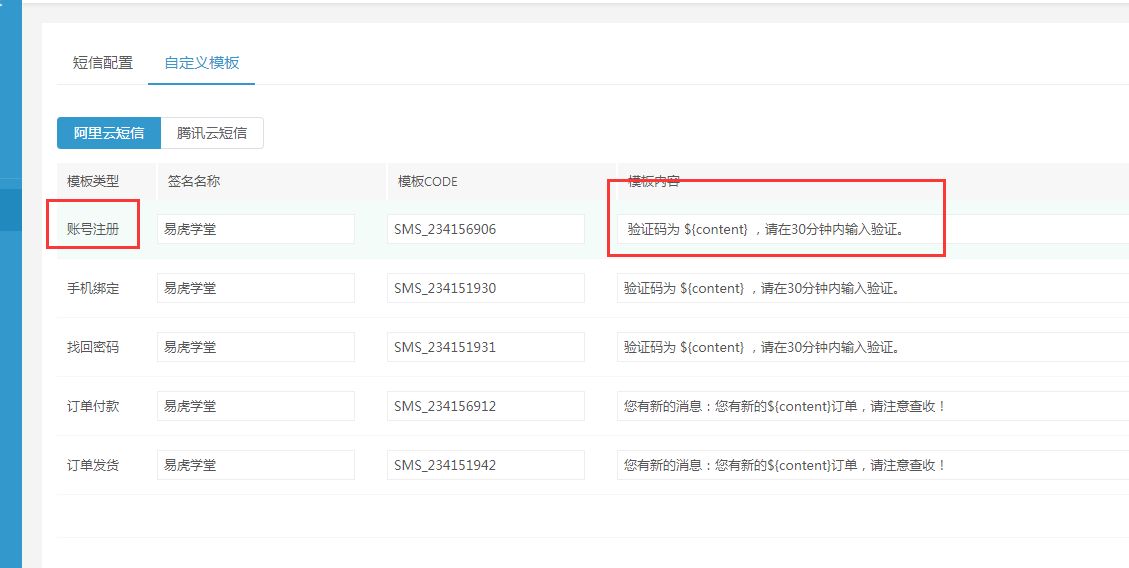Edit the 订单发货 signature name field
The image size is (1129, 568).
pos(256,465)
